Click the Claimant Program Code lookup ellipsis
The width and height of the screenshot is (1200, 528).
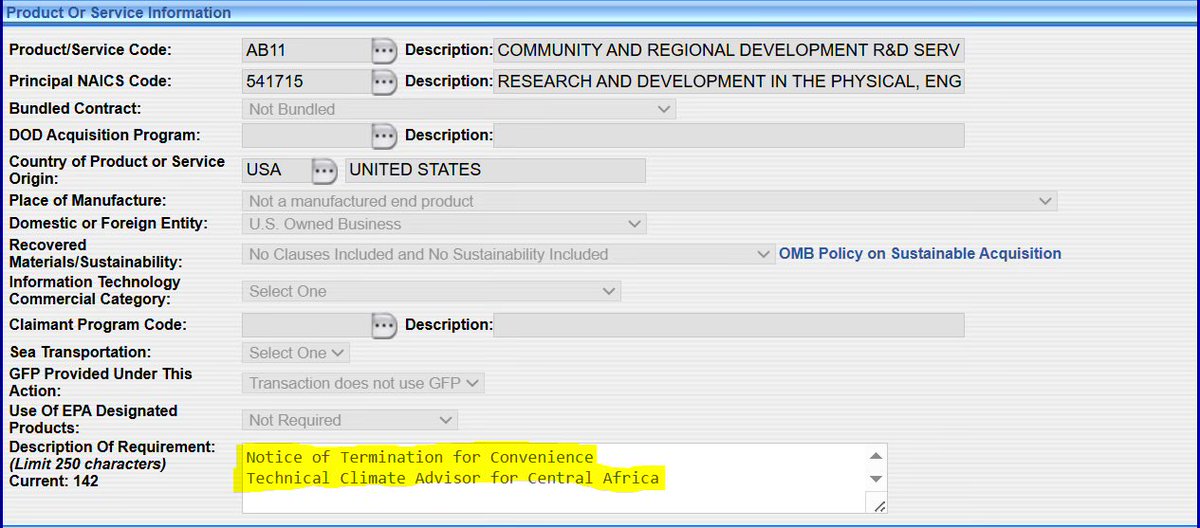pyautogui.click(x=384, y=325)
